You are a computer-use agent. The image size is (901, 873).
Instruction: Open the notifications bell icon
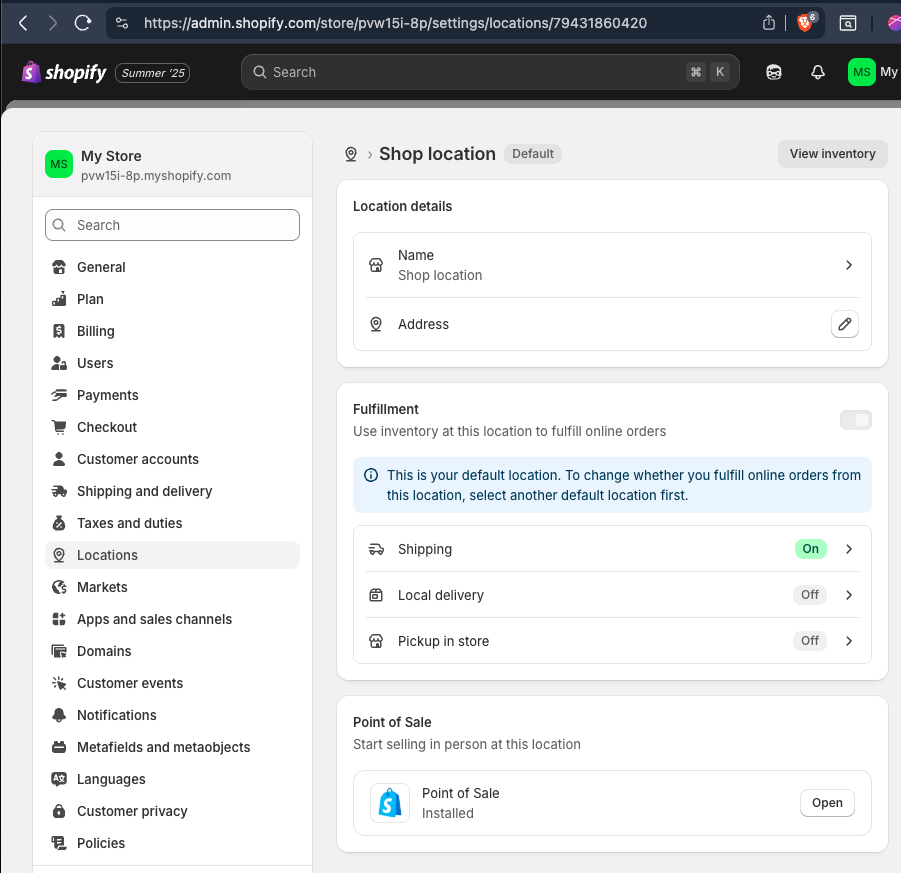[x=817, y=72]
